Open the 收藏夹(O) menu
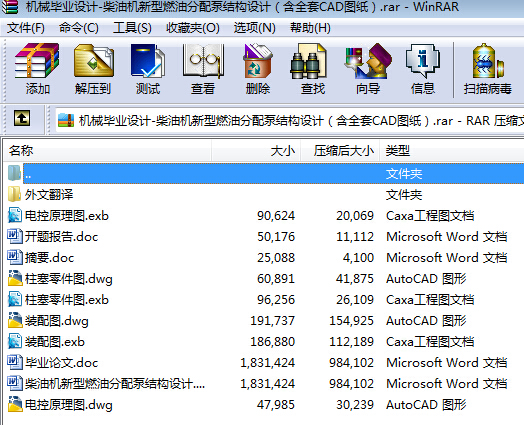 click(x=193, y=28)
